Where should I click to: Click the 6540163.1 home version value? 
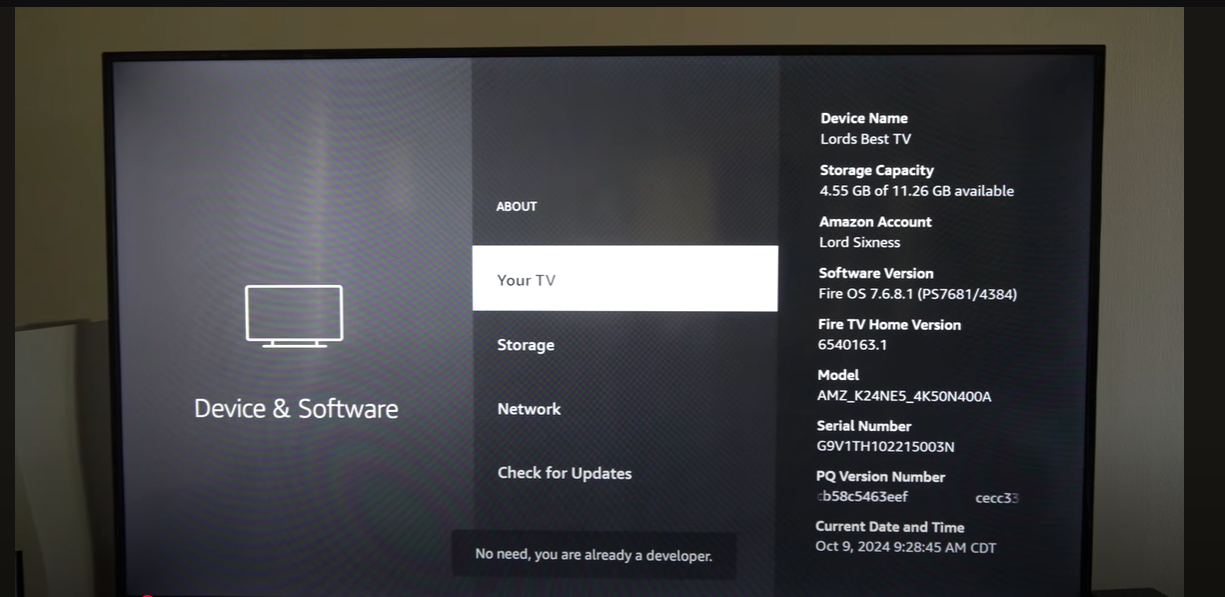click(853, 345)
